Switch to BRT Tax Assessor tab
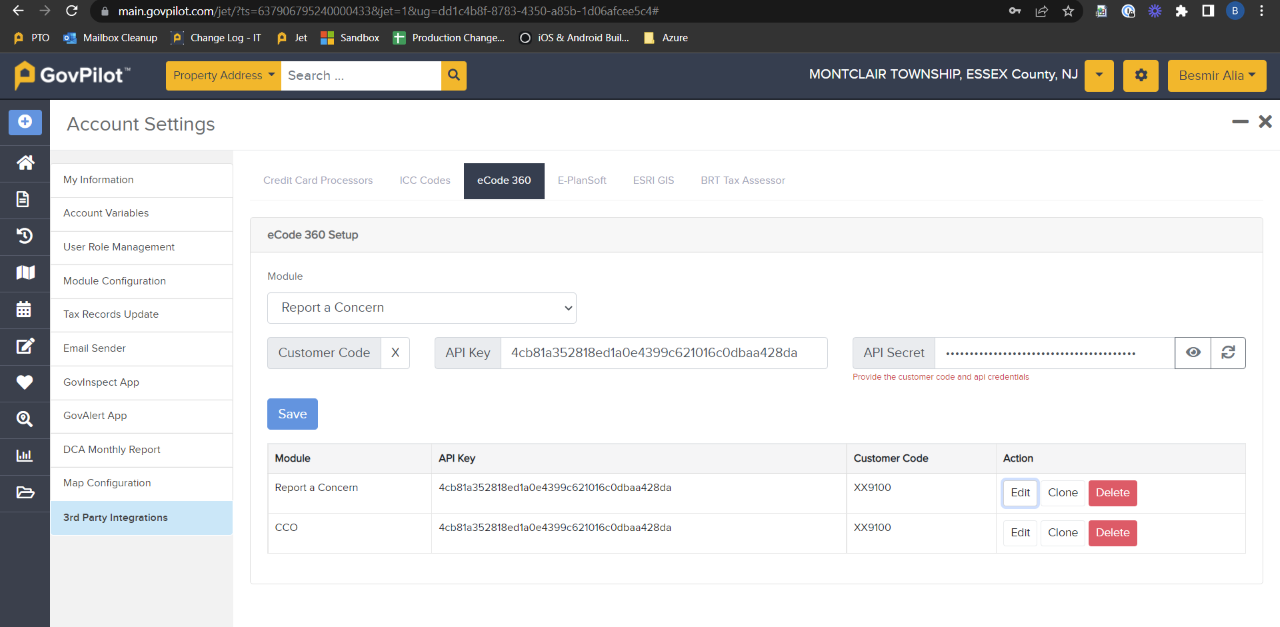Viewport: 1280px width, 627px height. [x=743, y=181]
